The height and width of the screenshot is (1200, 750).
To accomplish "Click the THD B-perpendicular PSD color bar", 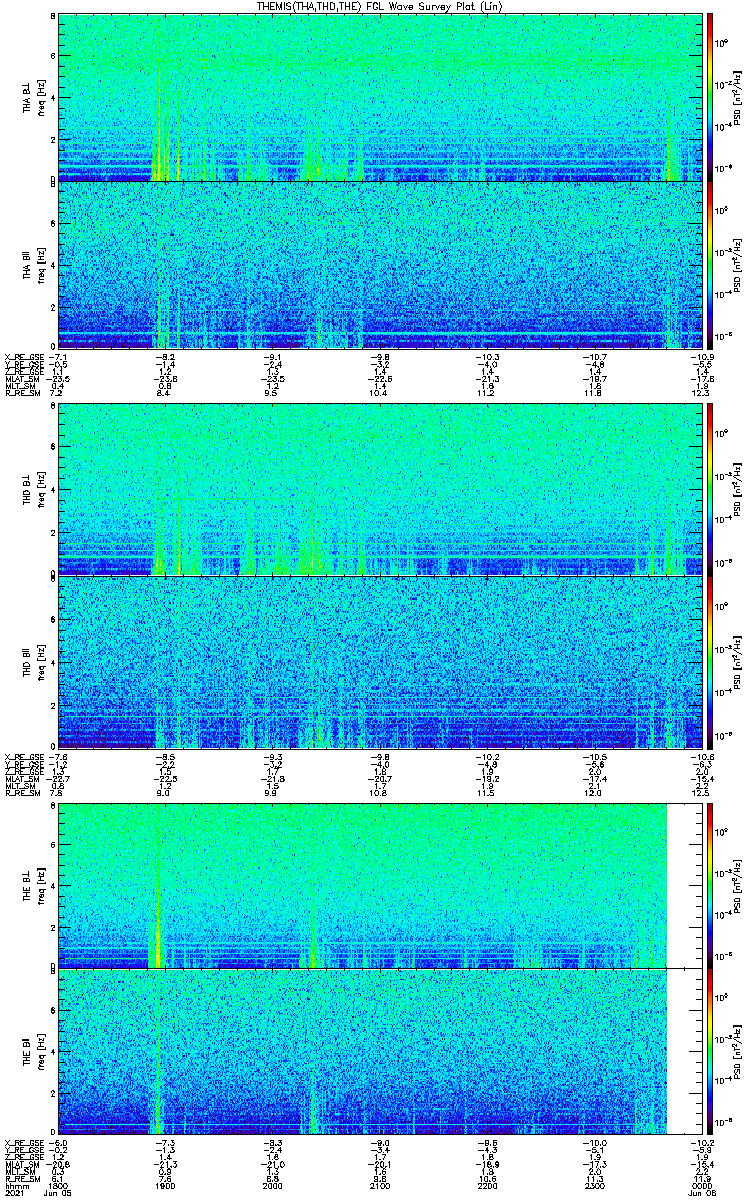I will click(710, 491).
